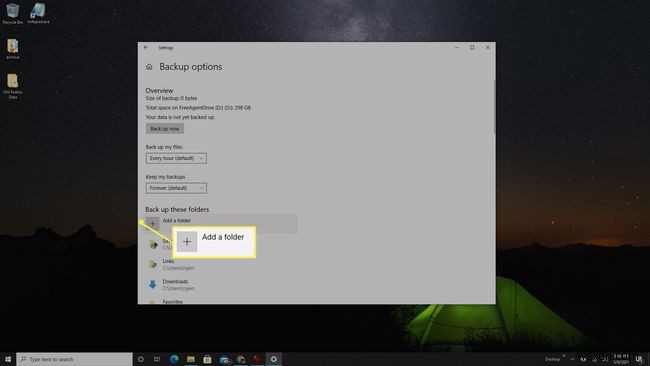Open the Back up my files frequency dropdown
The width and height of the screenshot is (650, 366).
point(176,158)
